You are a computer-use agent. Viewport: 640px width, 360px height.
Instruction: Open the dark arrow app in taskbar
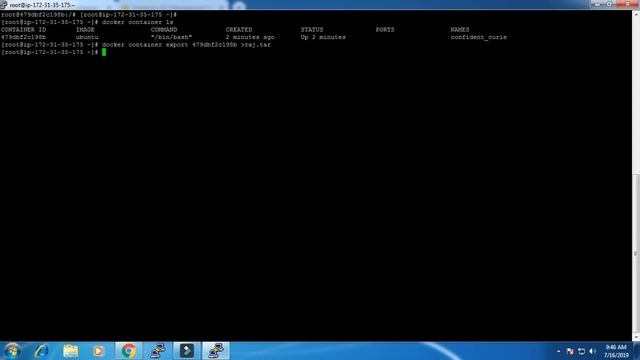(x=187, y=351)
